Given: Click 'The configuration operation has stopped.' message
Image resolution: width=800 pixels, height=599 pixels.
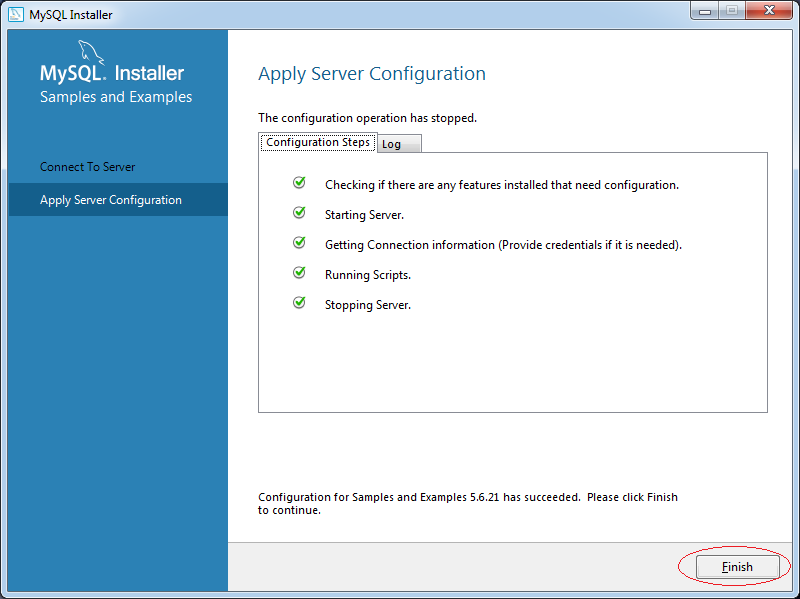Looking at the screenshot, I should [x=367, y=118].
